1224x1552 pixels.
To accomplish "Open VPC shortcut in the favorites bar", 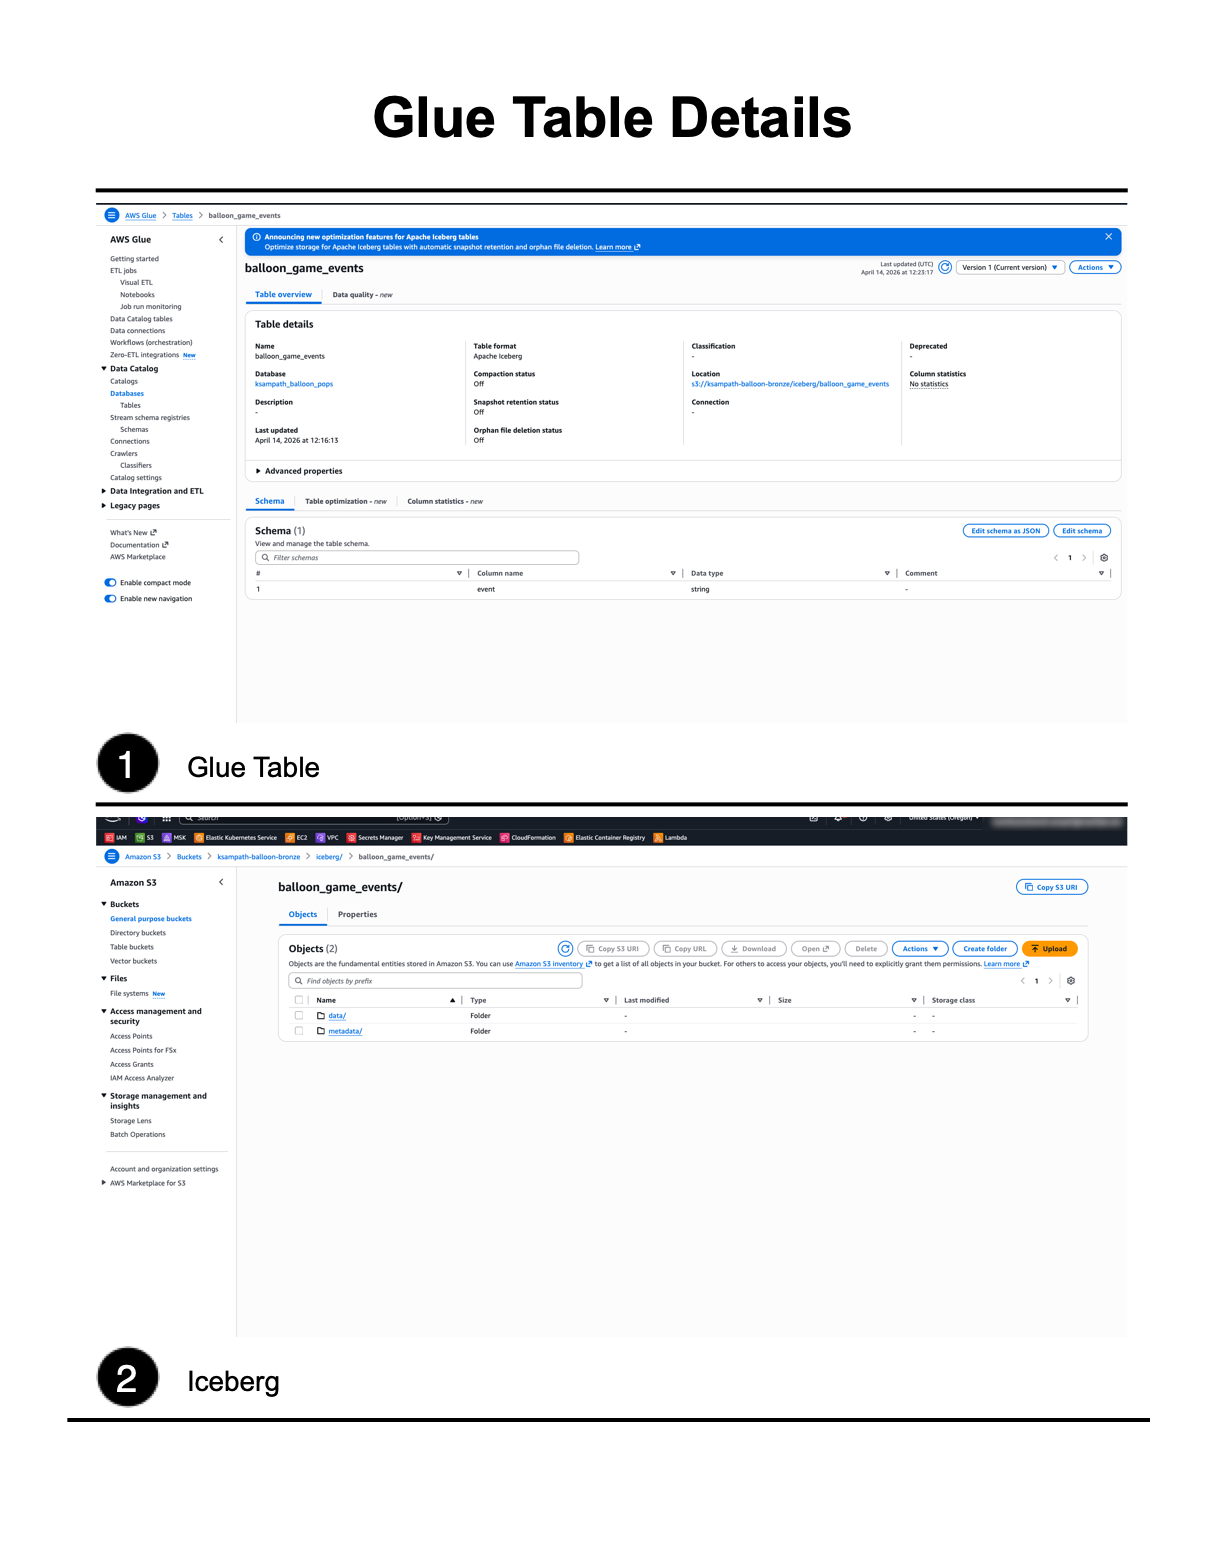I will click(327, 838).
